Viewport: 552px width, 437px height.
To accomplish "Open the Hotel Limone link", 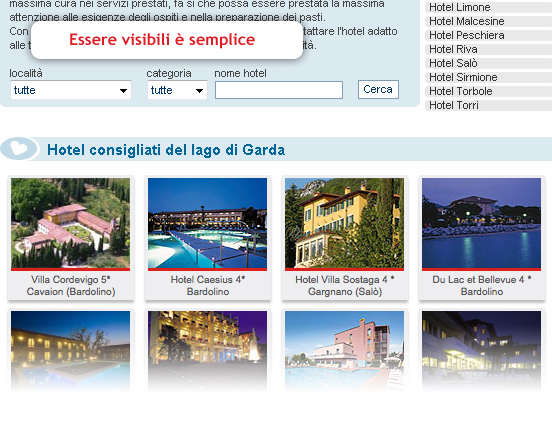I will click(459, 7).
